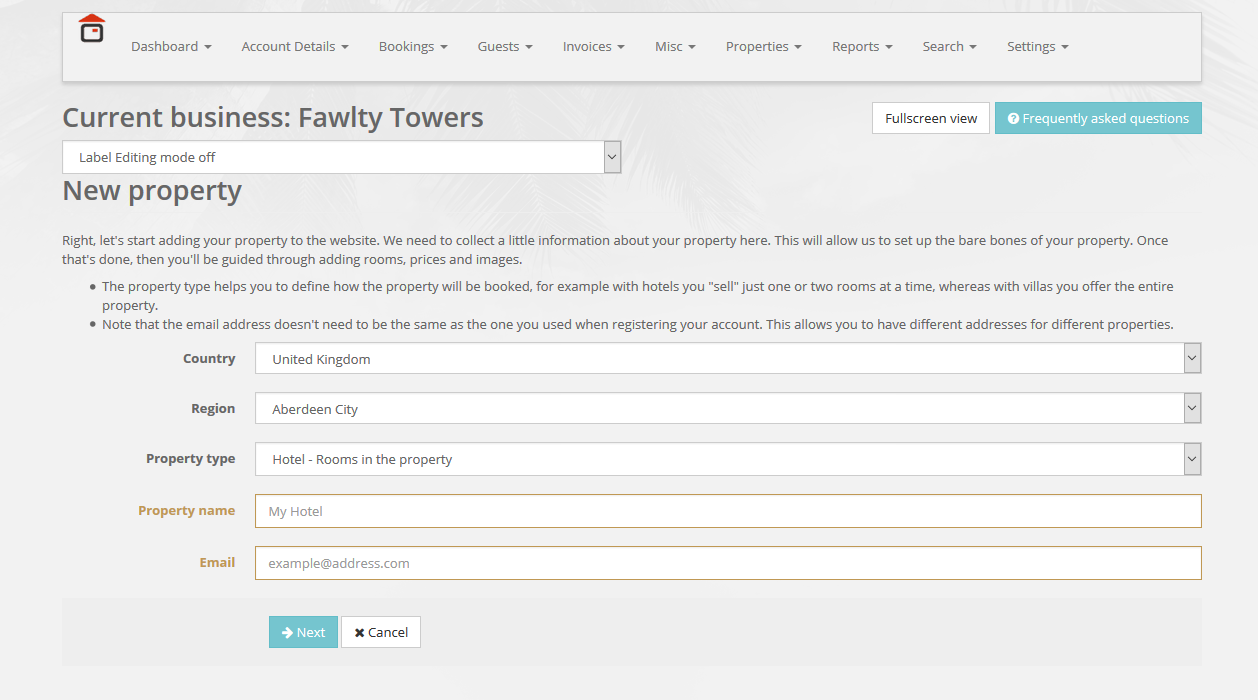Open the Region dropdown showing Aberdeen City
The height and width of the screenshot is (700, 1258).
pyautogui.click(x=728, y=409)
